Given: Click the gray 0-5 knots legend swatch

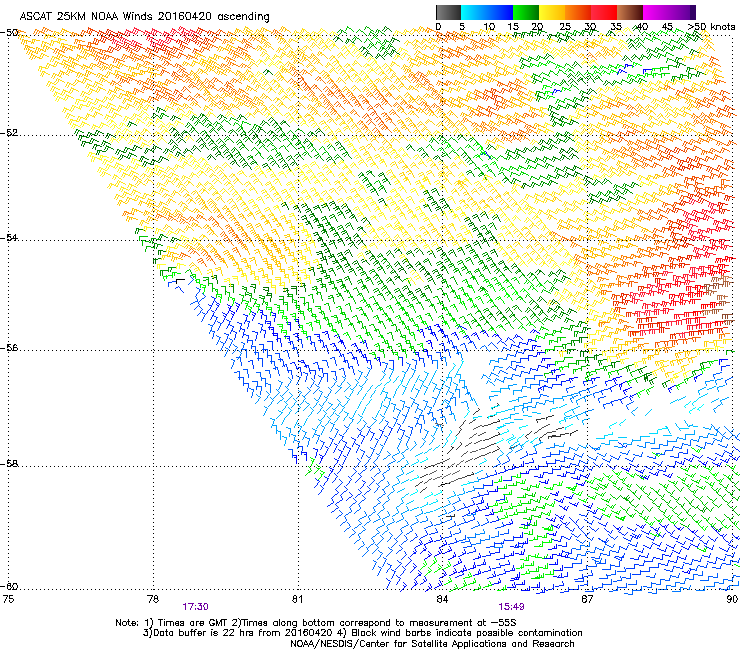Looking at the screenshot, I should [x=448, y=12].
